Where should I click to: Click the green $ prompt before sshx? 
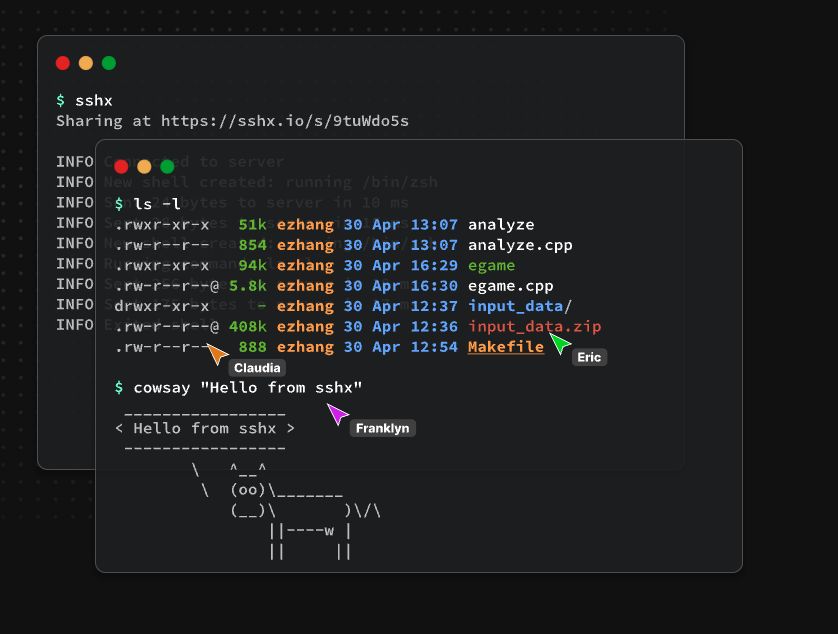point(60,100)
